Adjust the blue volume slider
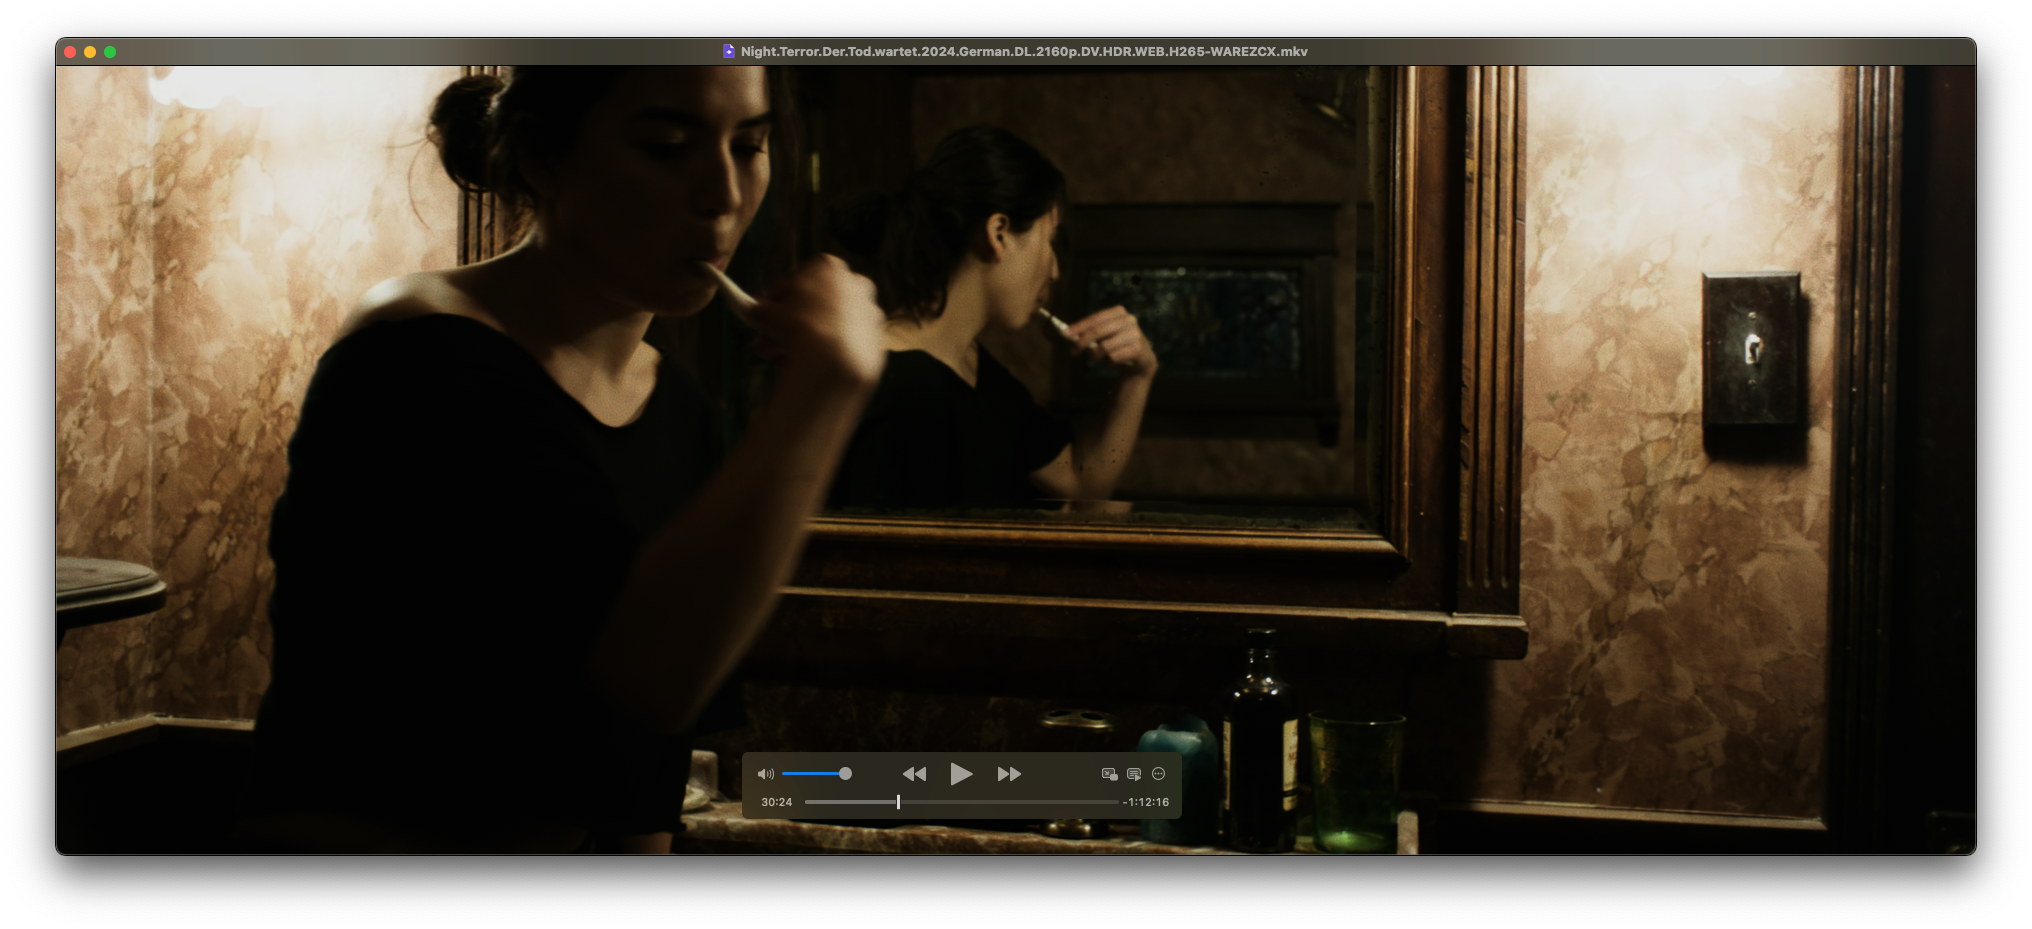The height and width of the screenshot is (929, 2032). [816, 774]
